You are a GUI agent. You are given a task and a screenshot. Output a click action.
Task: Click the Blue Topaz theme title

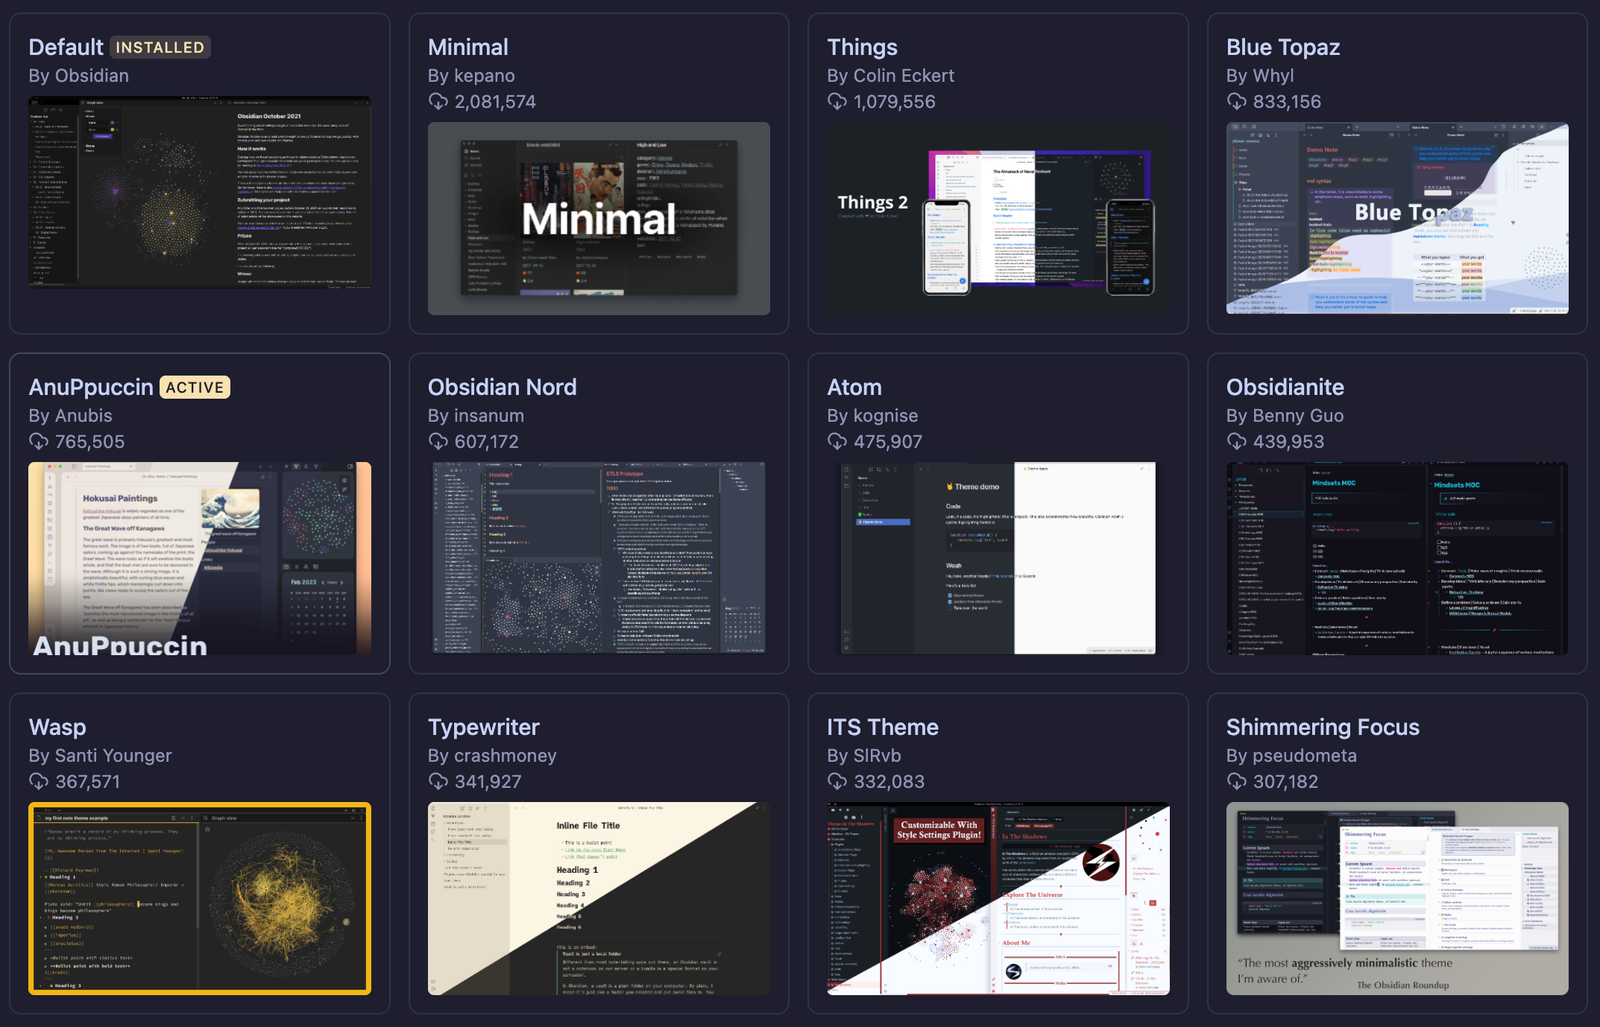point(1282,47)
